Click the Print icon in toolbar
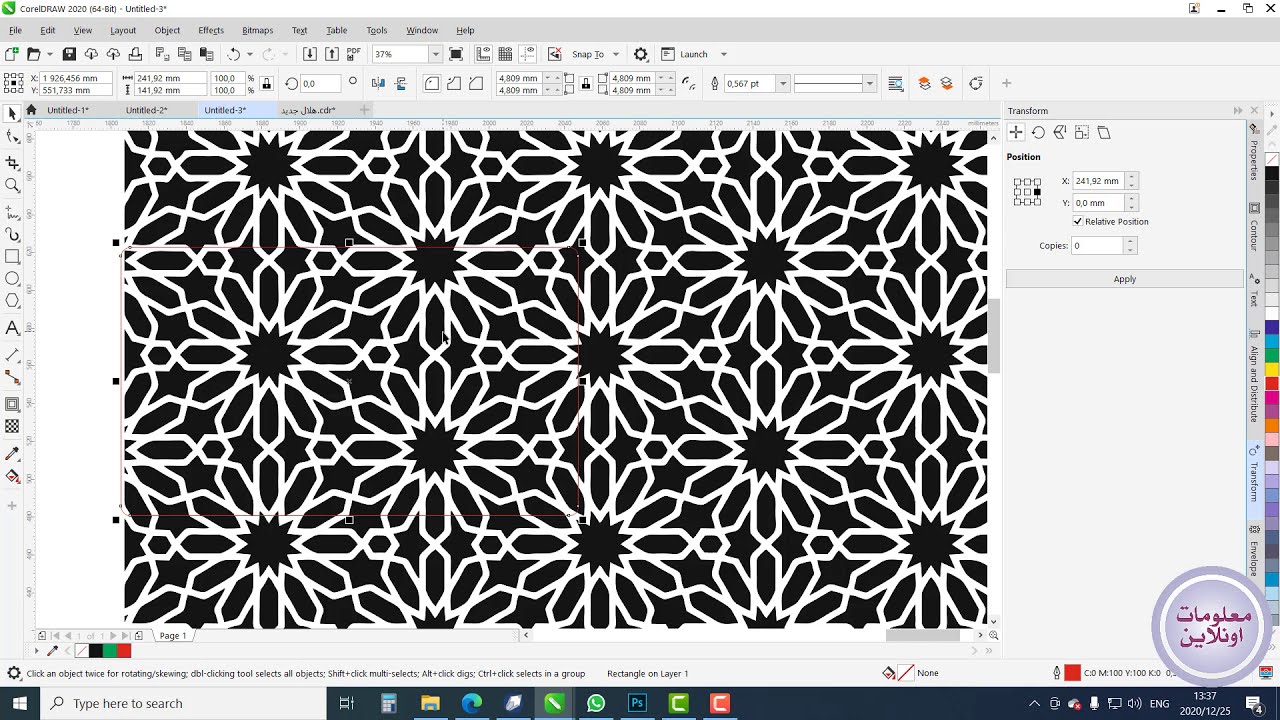This screenshot has height=720, width=1280. tap(135, 54)
